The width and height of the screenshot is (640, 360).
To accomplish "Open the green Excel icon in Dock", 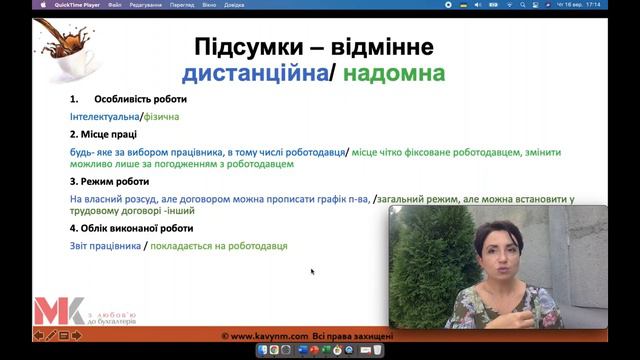I will (326, 350).
